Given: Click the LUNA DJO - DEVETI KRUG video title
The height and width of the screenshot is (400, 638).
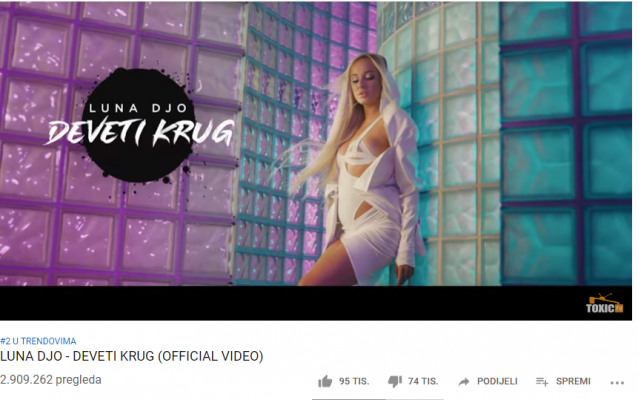Looking at the screenshot, I should coord(132,356).
